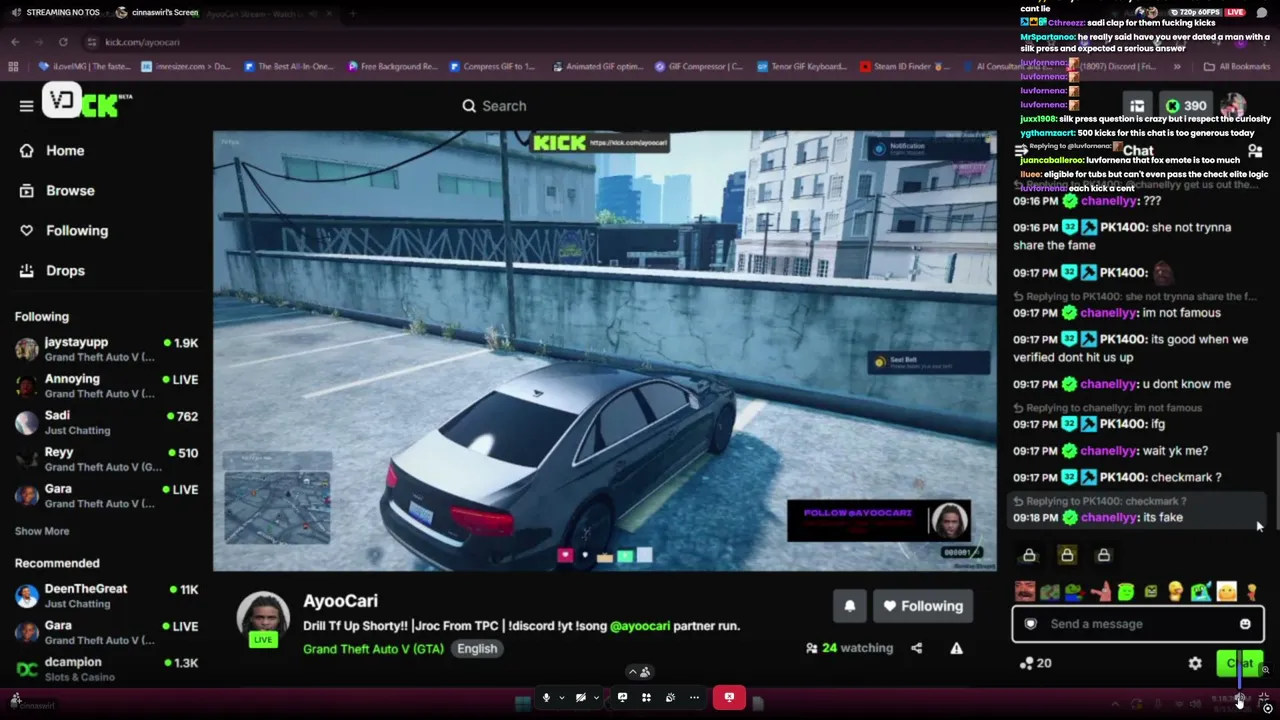Insert the green blob with halo emote
1280x720 pixels.
tap(1126, 592)
